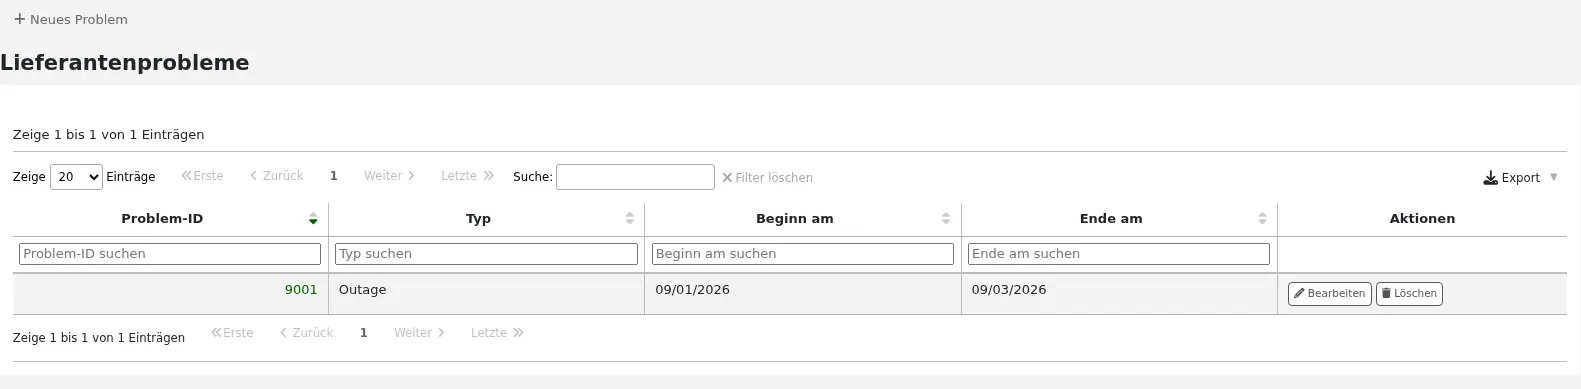Click the Export download icon
Screen dimensions: 1581x389
[1490, 178]
